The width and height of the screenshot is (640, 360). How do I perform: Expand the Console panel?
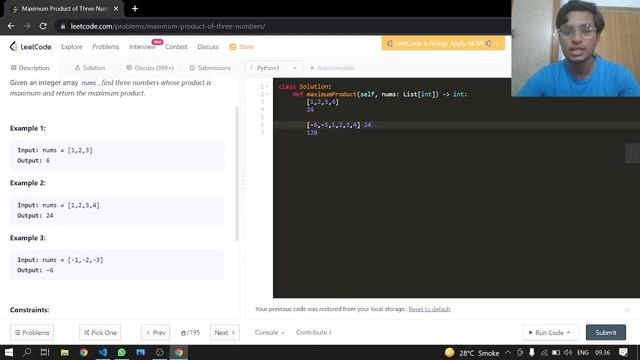coord(269,333)
